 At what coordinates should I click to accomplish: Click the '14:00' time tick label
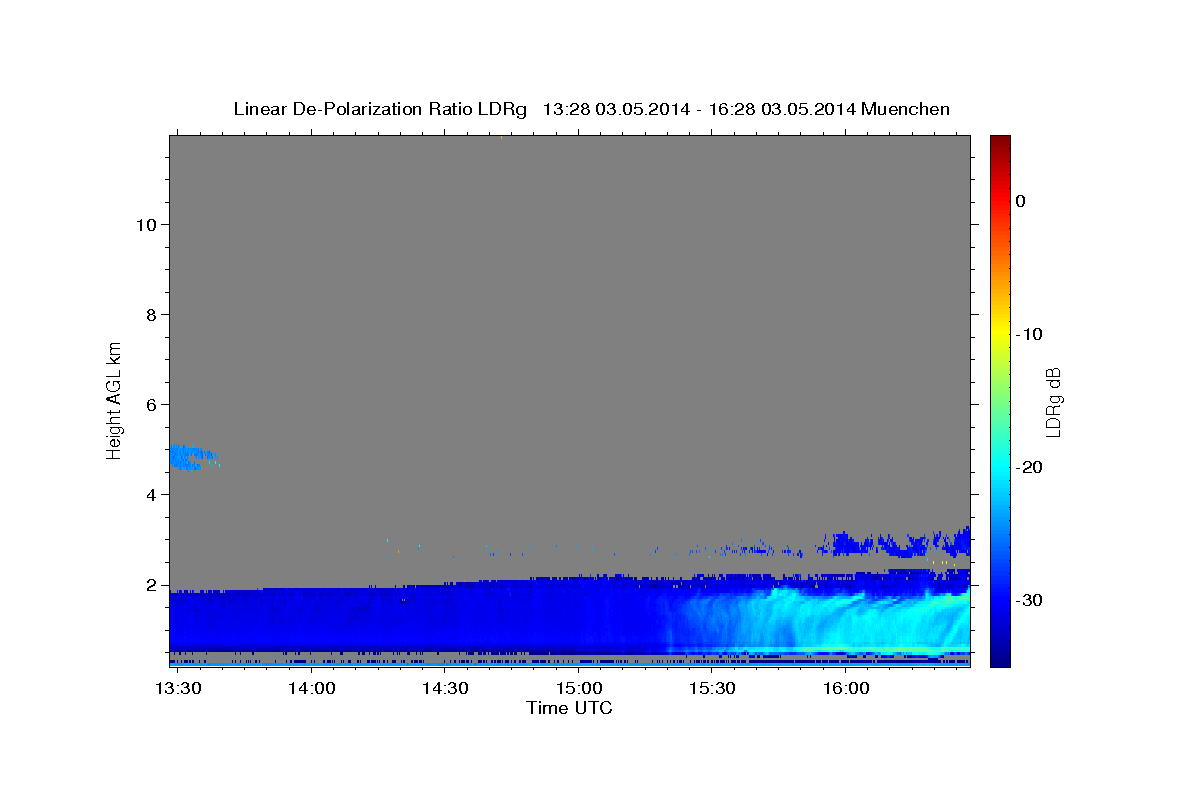311,689
